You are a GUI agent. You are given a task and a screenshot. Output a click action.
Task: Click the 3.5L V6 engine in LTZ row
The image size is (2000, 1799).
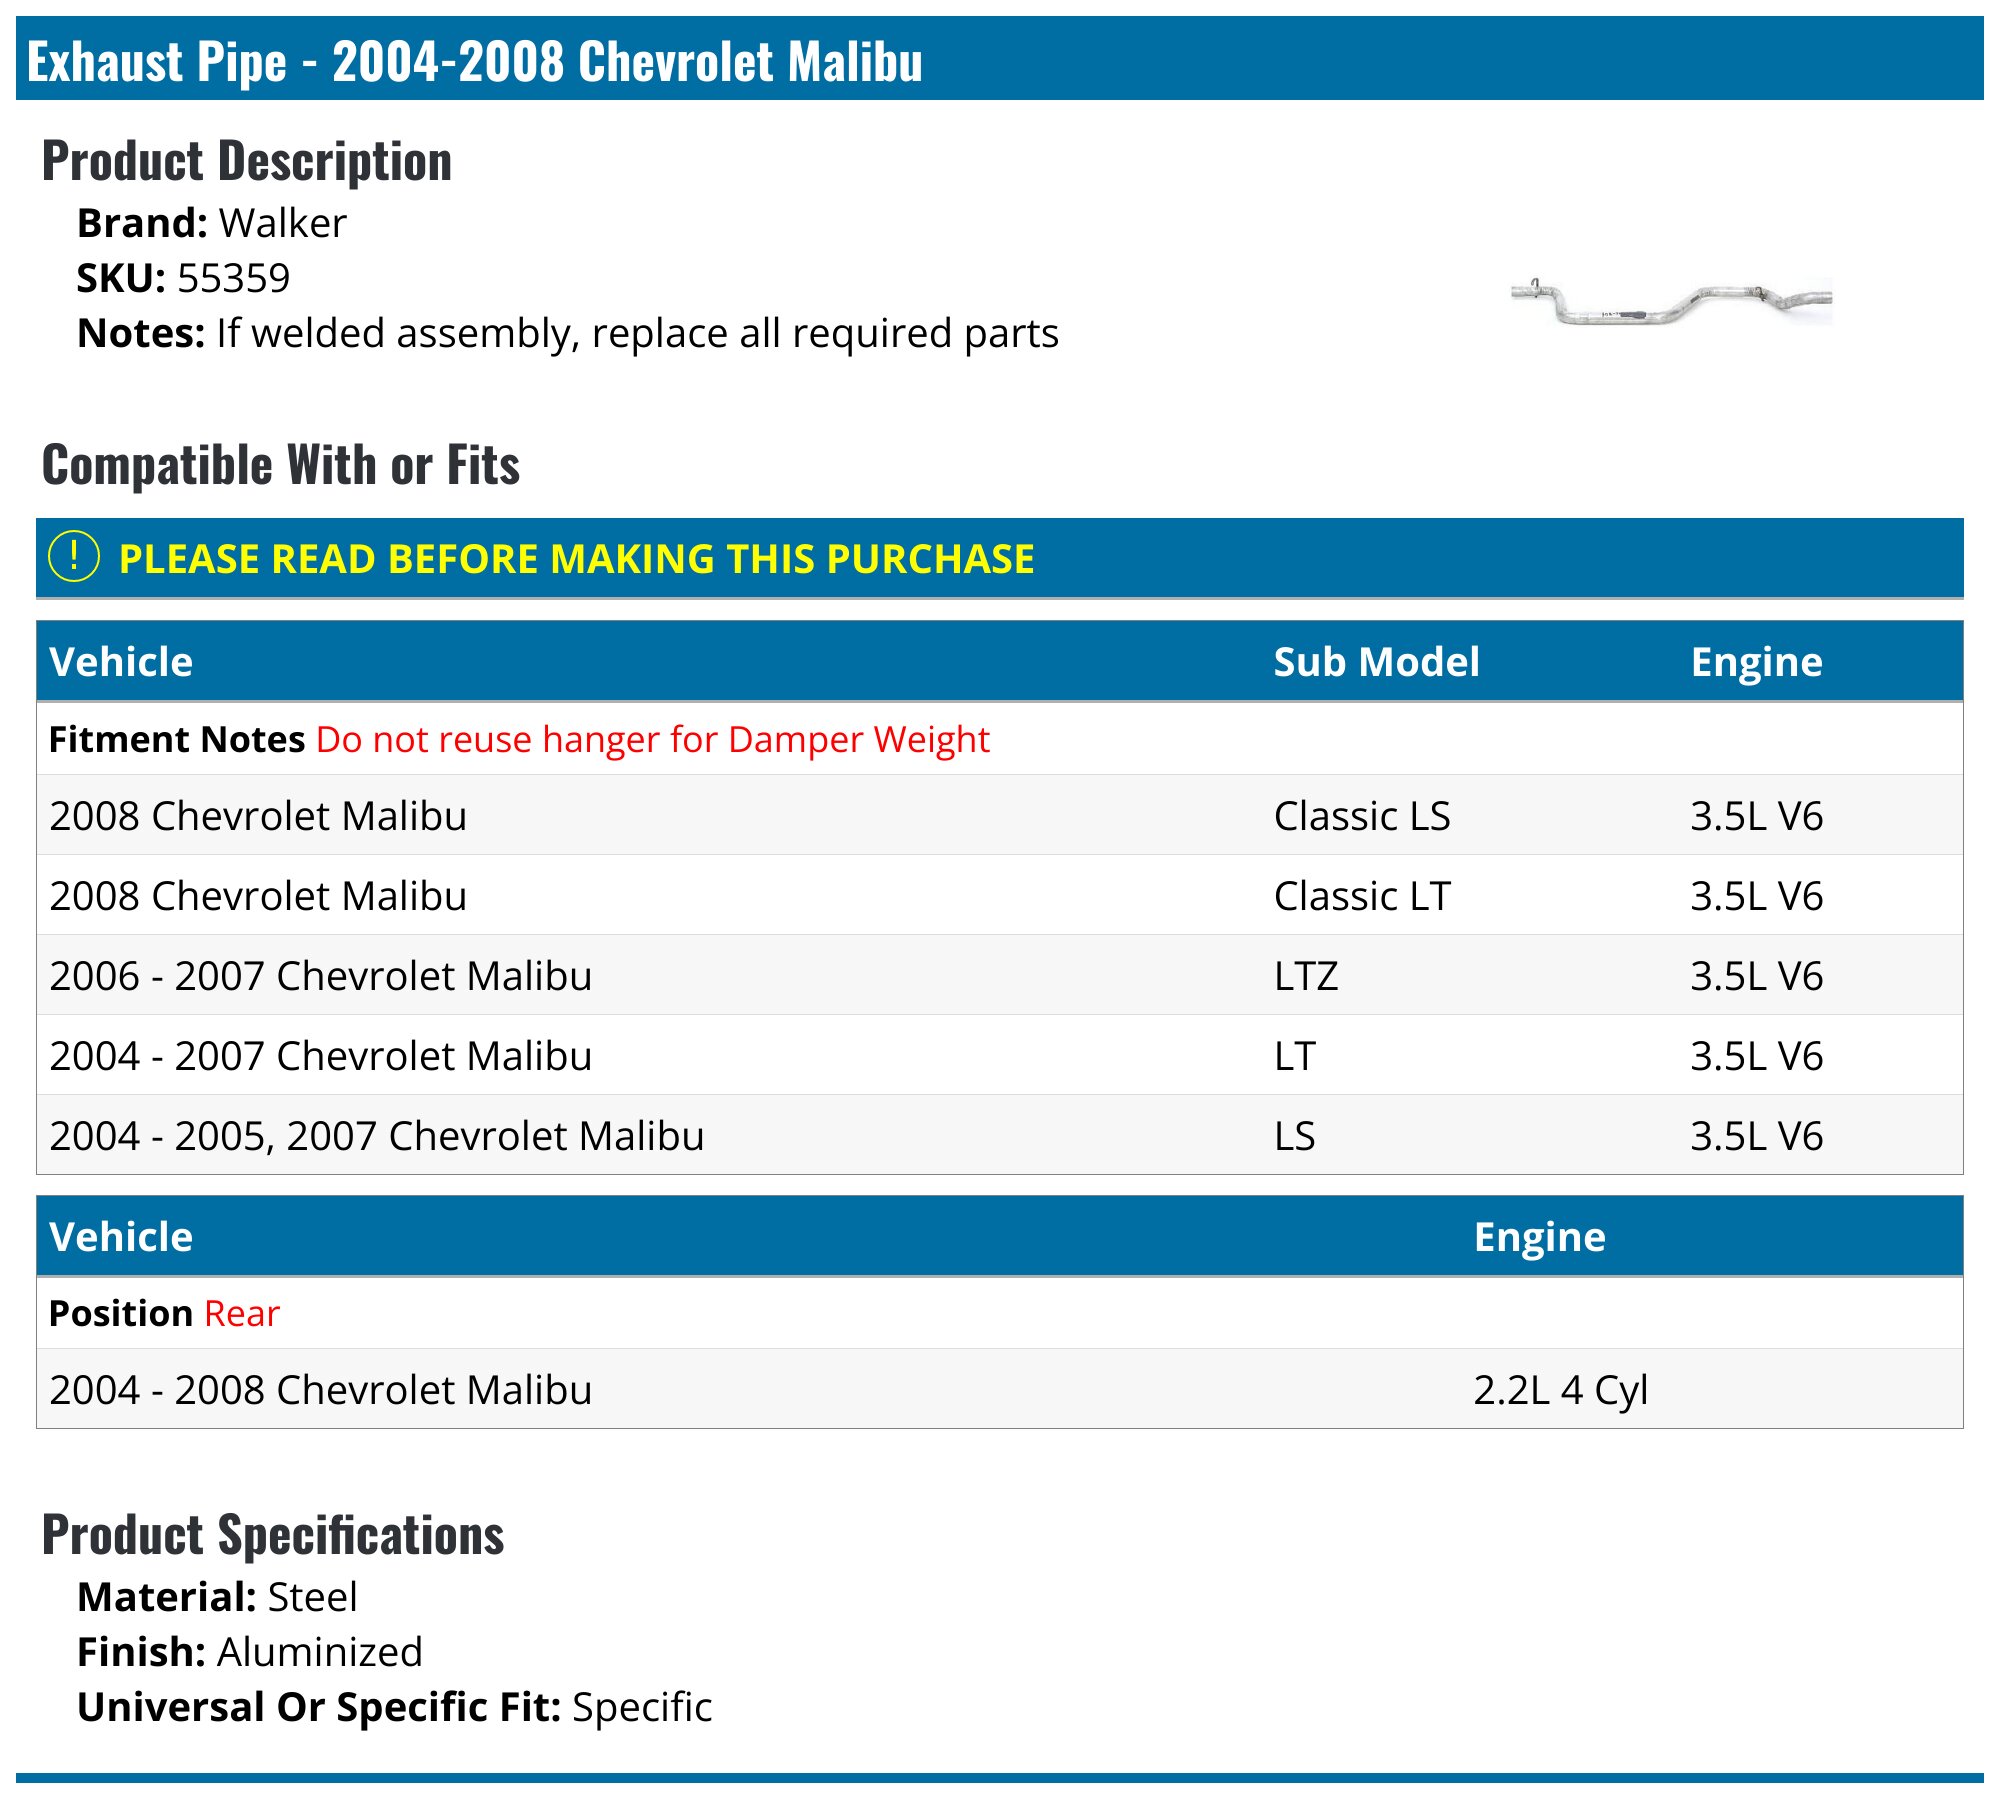[x=1756, y=976]
